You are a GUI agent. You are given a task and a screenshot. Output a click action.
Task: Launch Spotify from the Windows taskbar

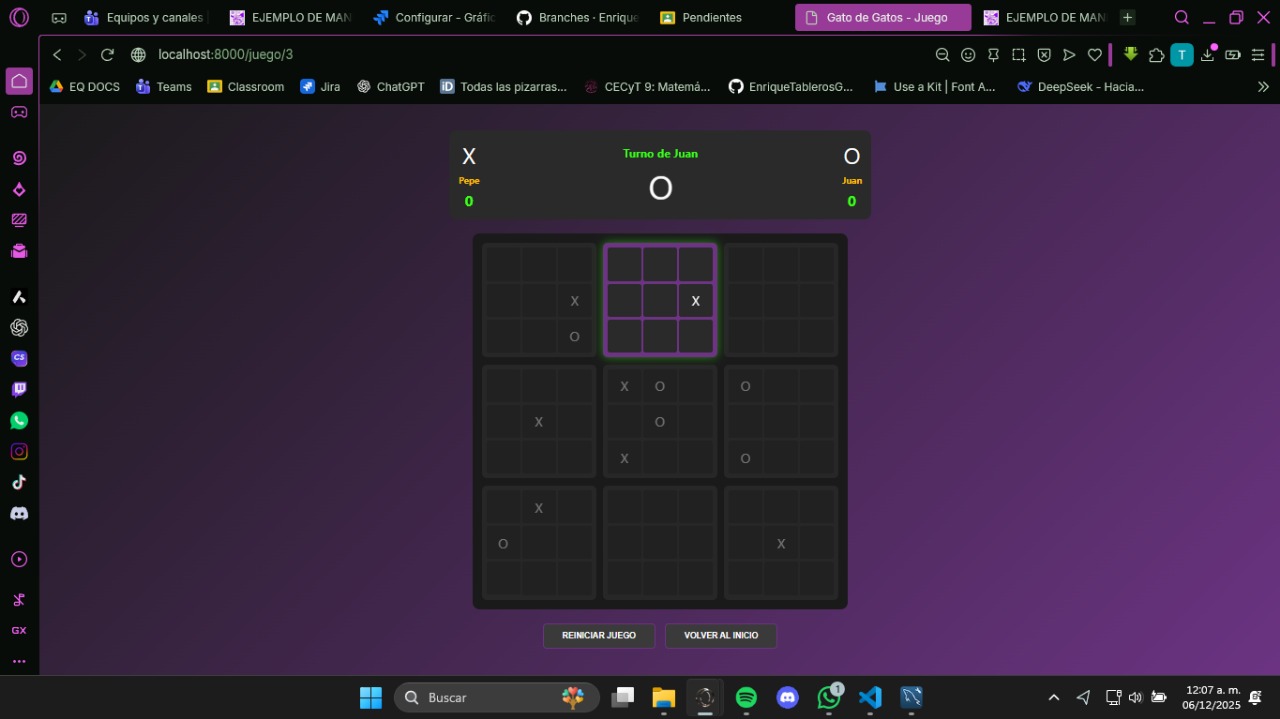tap(746, 697)
